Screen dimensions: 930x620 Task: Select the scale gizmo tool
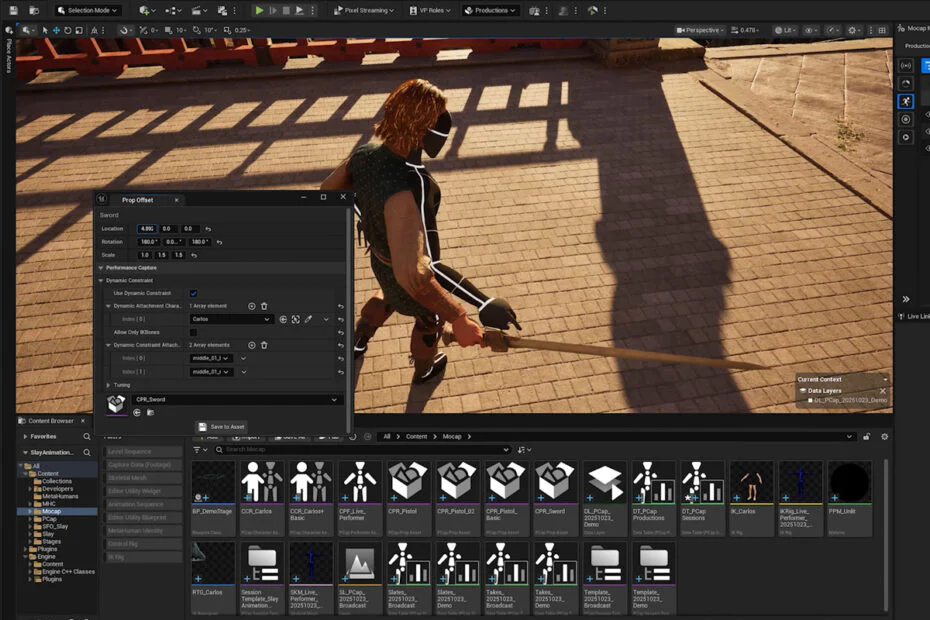tap(79, 30)
